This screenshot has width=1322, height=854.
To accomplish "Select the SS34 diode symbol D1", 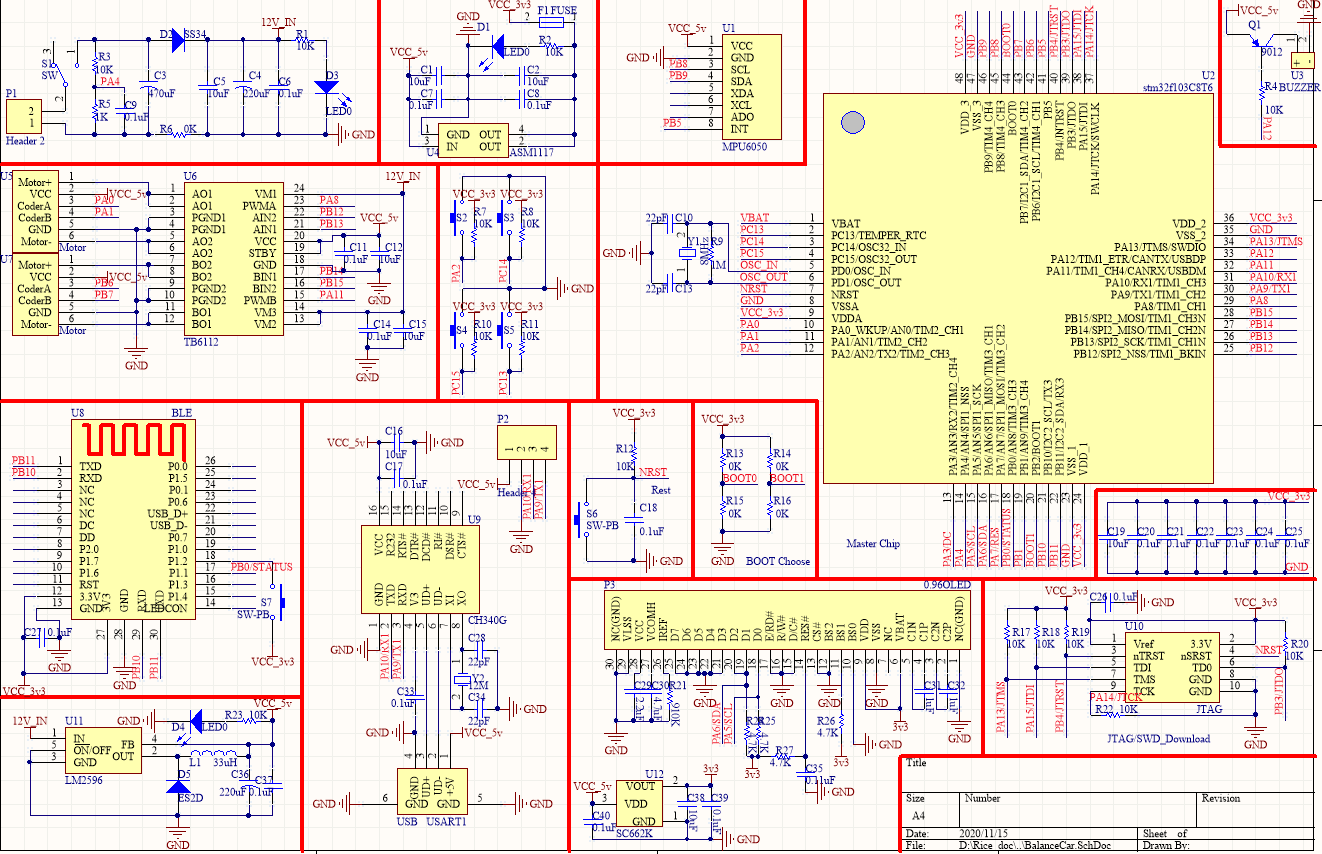I will point(179,39).
